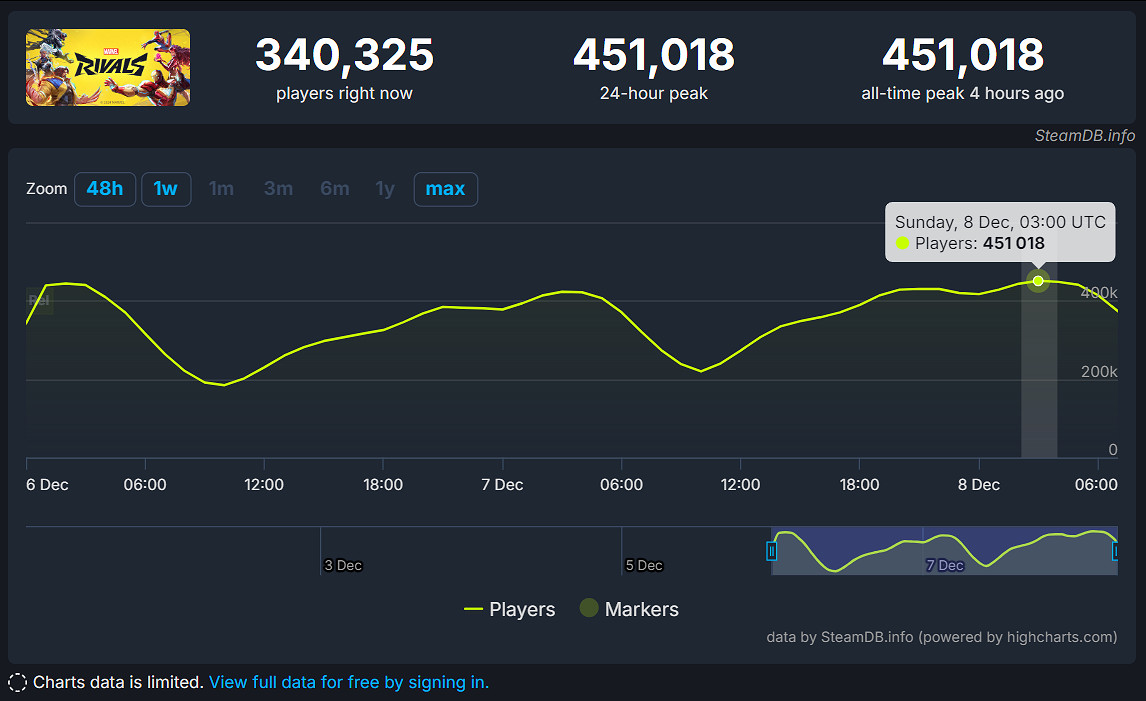This screenshot has height=701, width=1146.
Task: Click the highlighted 451 018 peak data point
Action: [1038, 281]
